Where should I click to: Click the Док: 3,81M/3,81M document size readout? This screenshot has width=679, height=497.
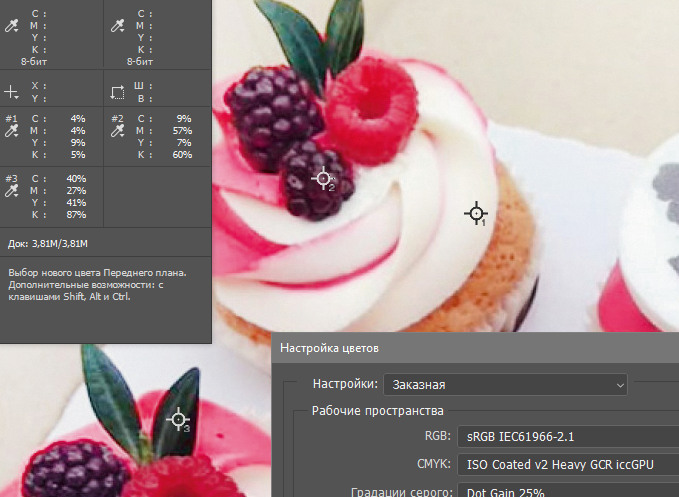48,244
